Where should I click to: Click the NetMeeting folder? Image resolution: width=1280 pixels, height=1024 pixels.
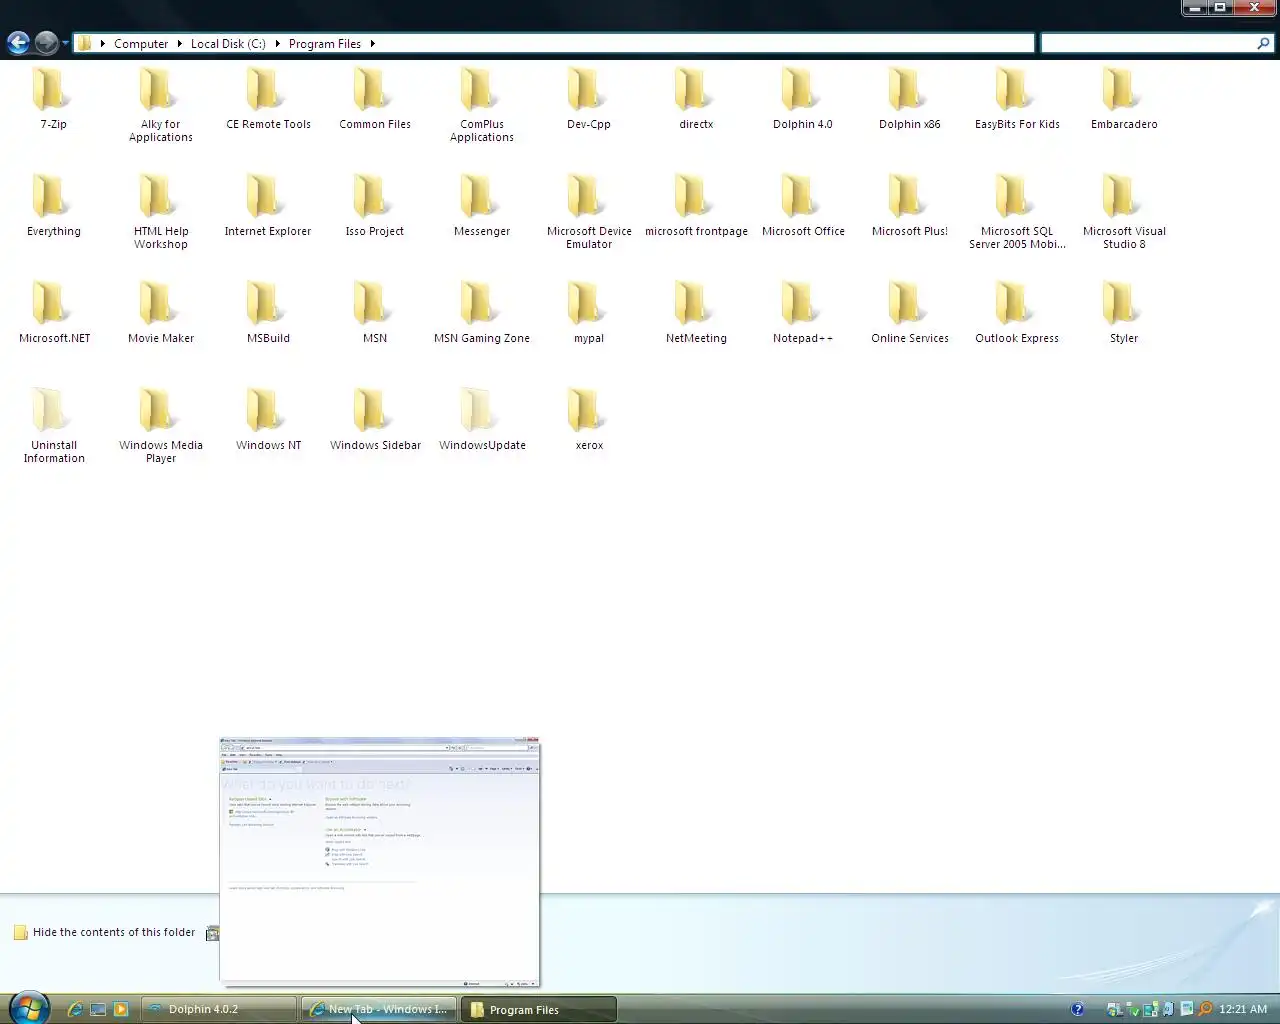[696, 312]
